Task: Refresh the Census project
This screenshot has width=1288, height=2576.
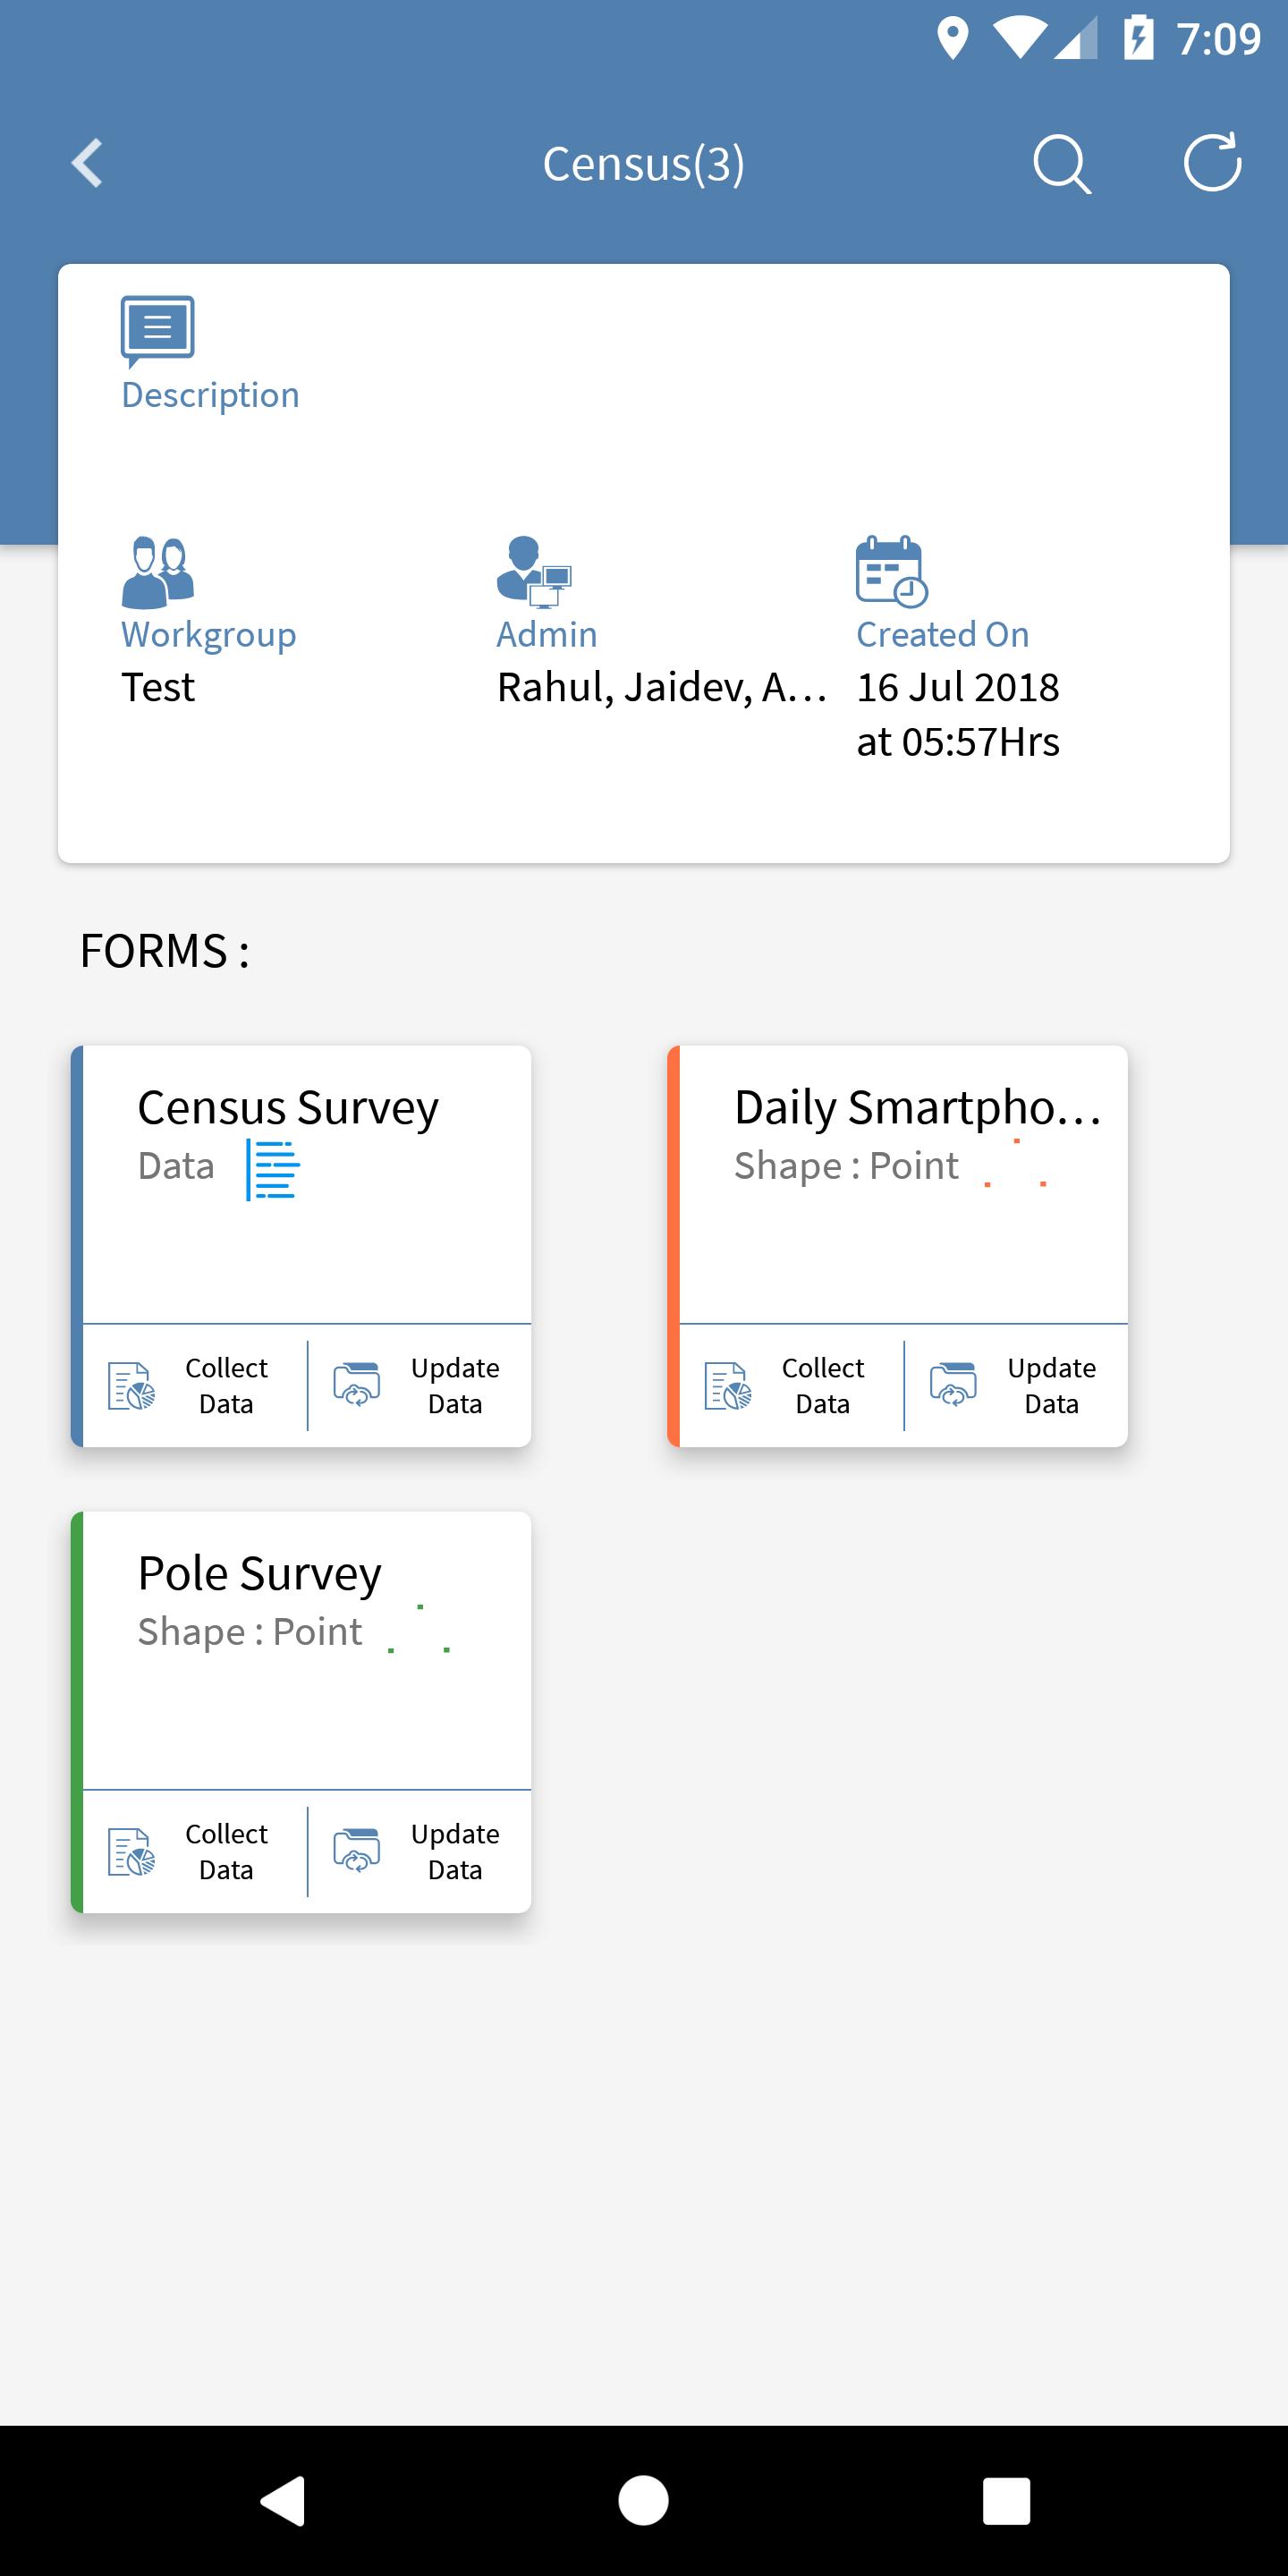Action: (1212, 162)
